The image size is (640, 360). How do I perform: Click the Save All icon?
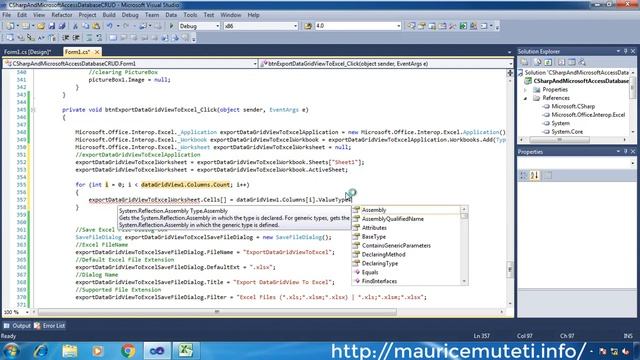click(62, 26)
